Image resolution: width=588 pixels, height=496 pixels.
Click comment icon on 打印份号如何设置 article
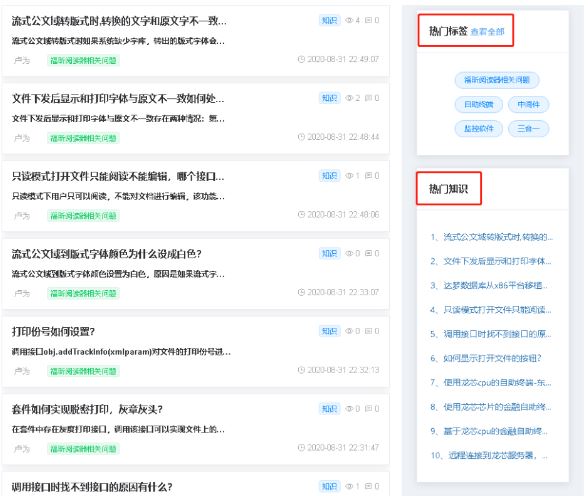coord(369,331)
